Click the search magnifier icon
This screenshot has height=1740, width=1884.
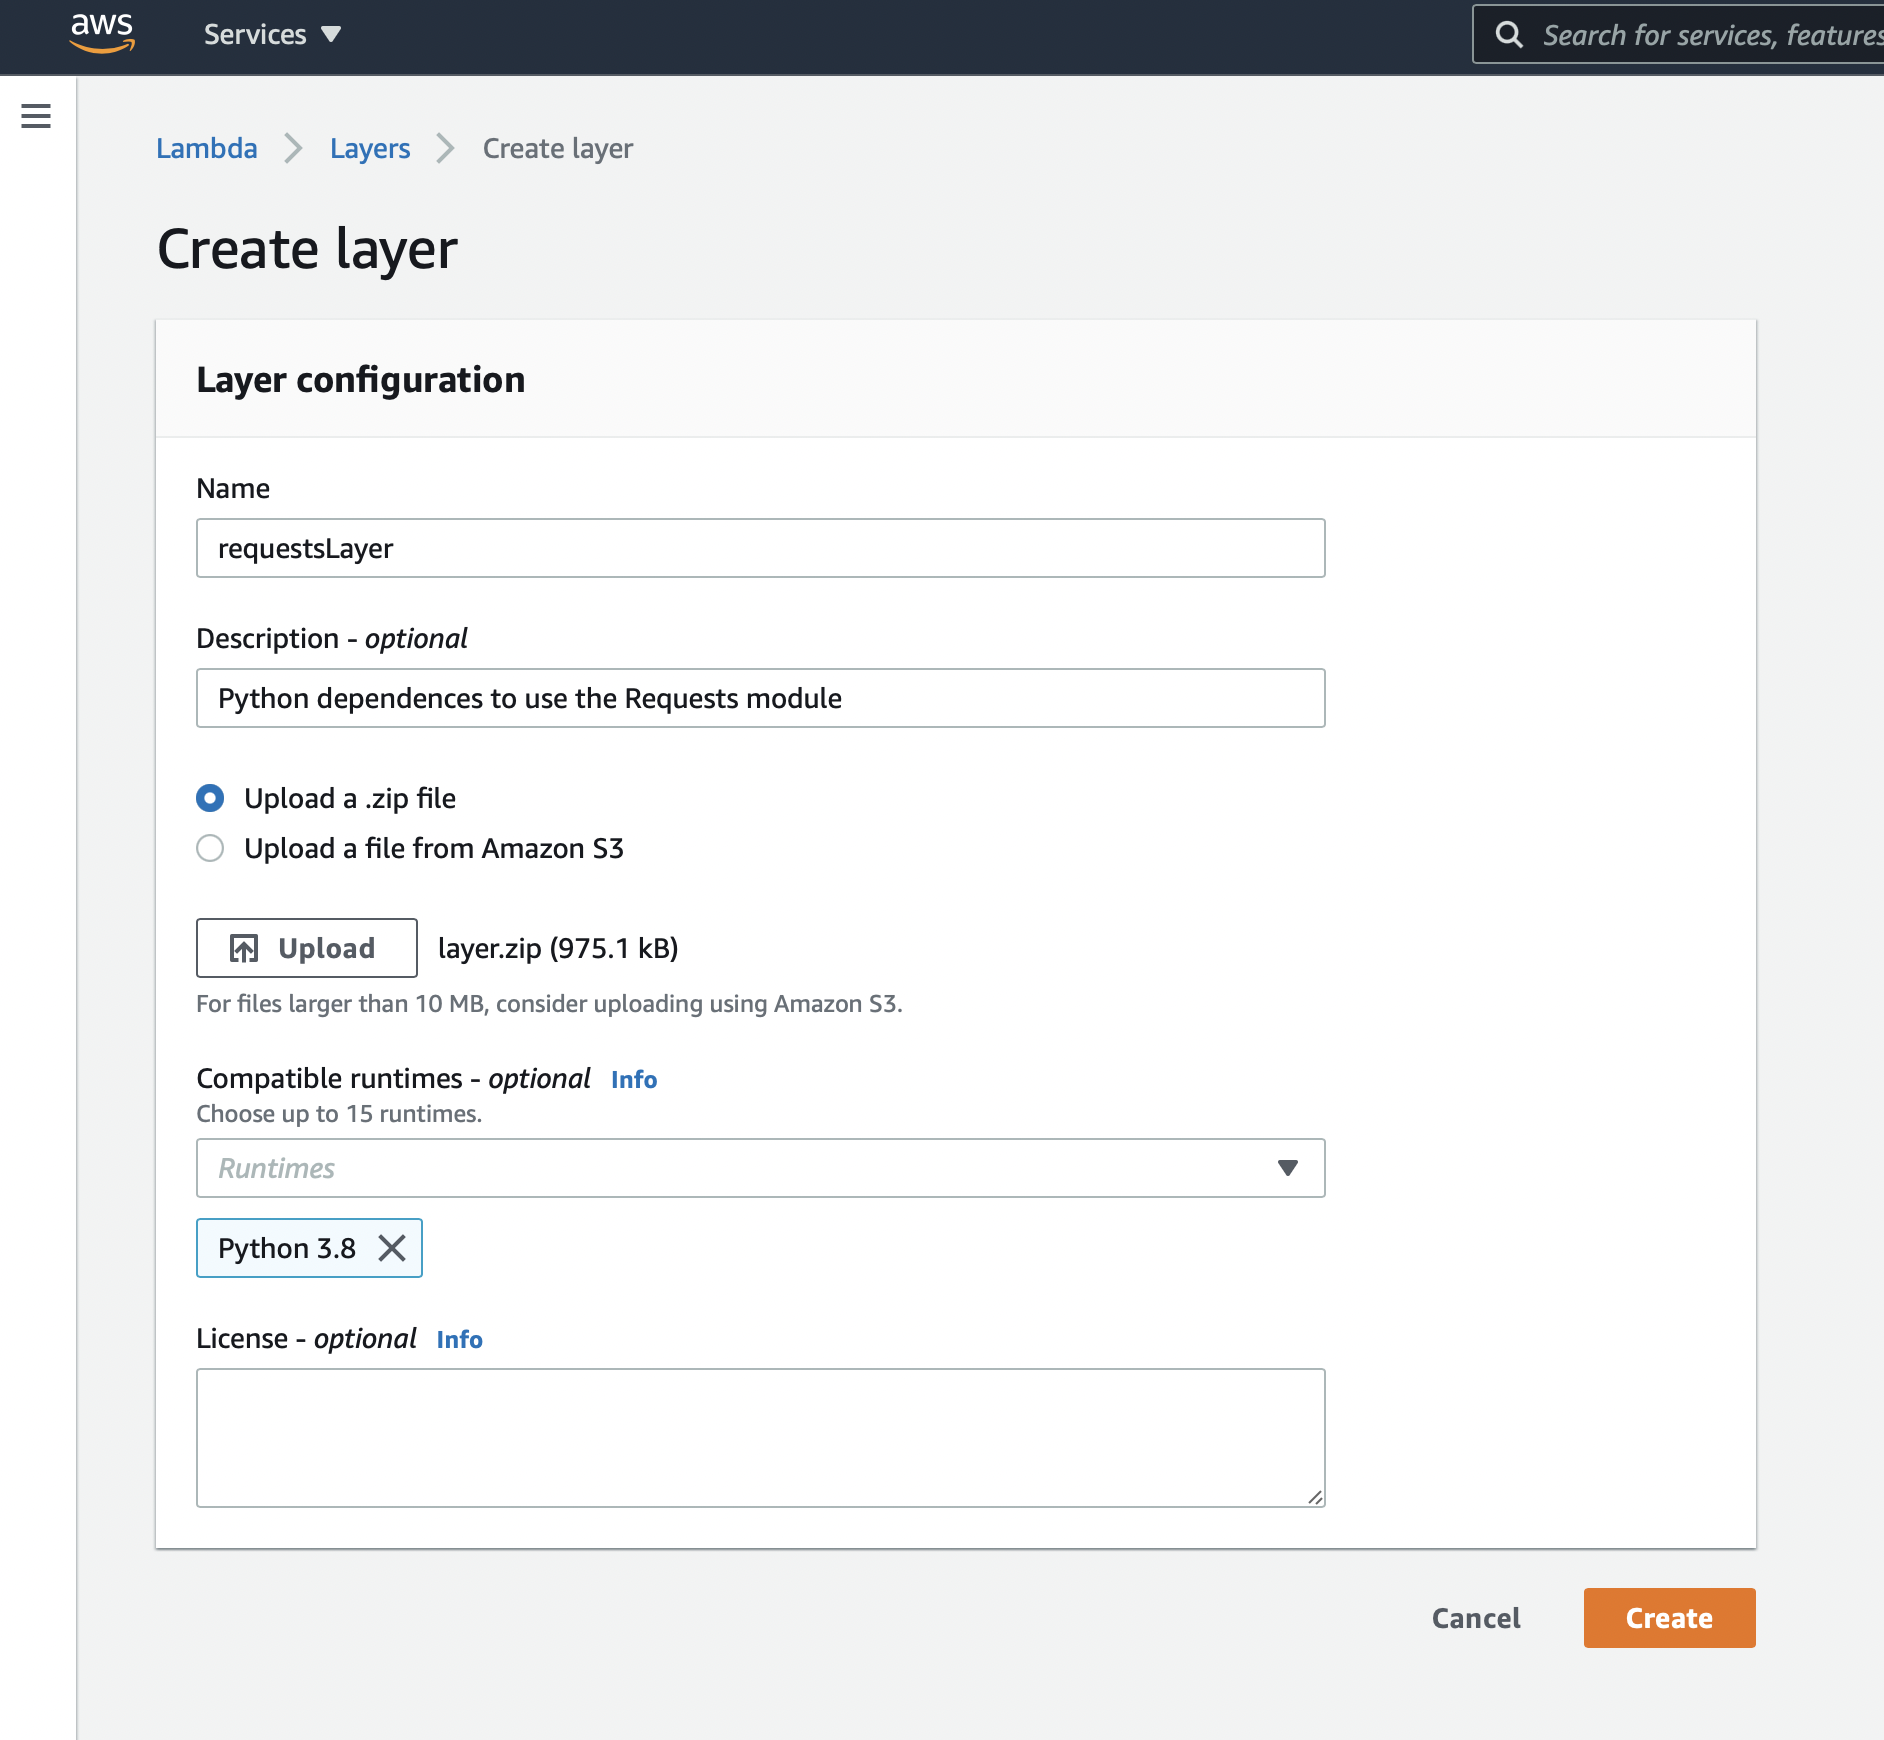coord(1509,35)
